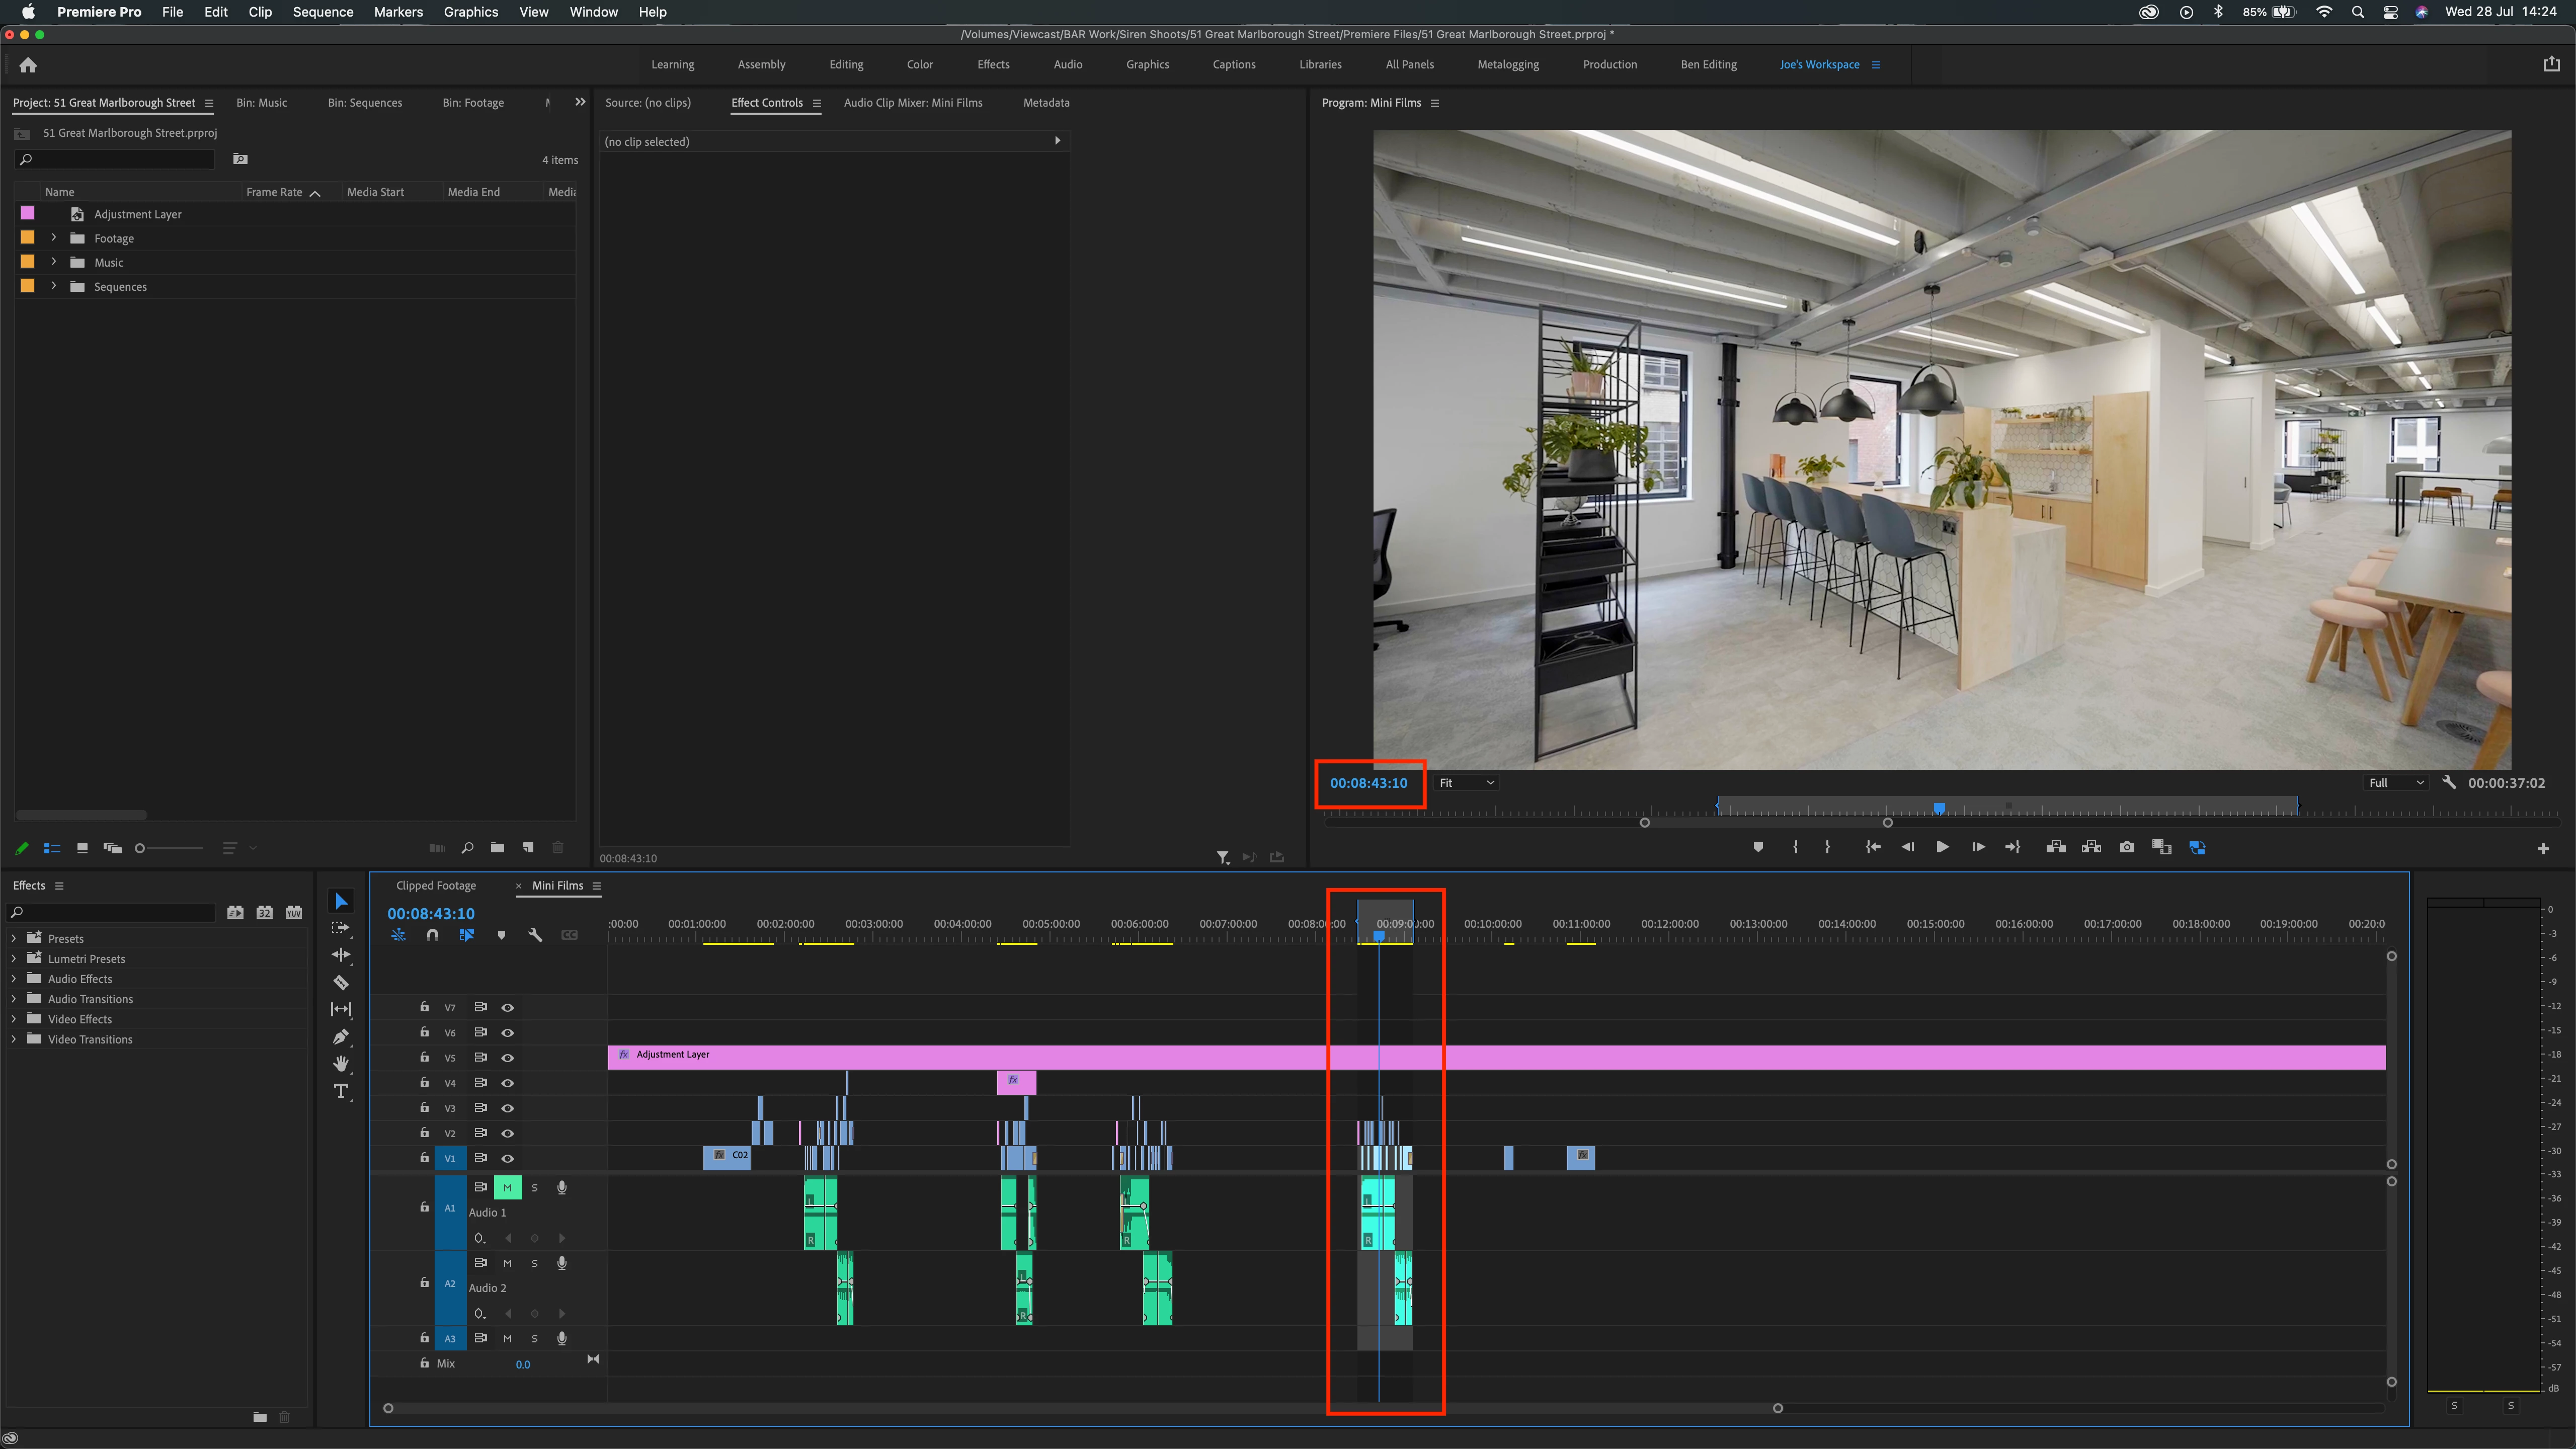Select the Pen tool
Viewport: 2576px width, 1449px height.
(341, 1036)
